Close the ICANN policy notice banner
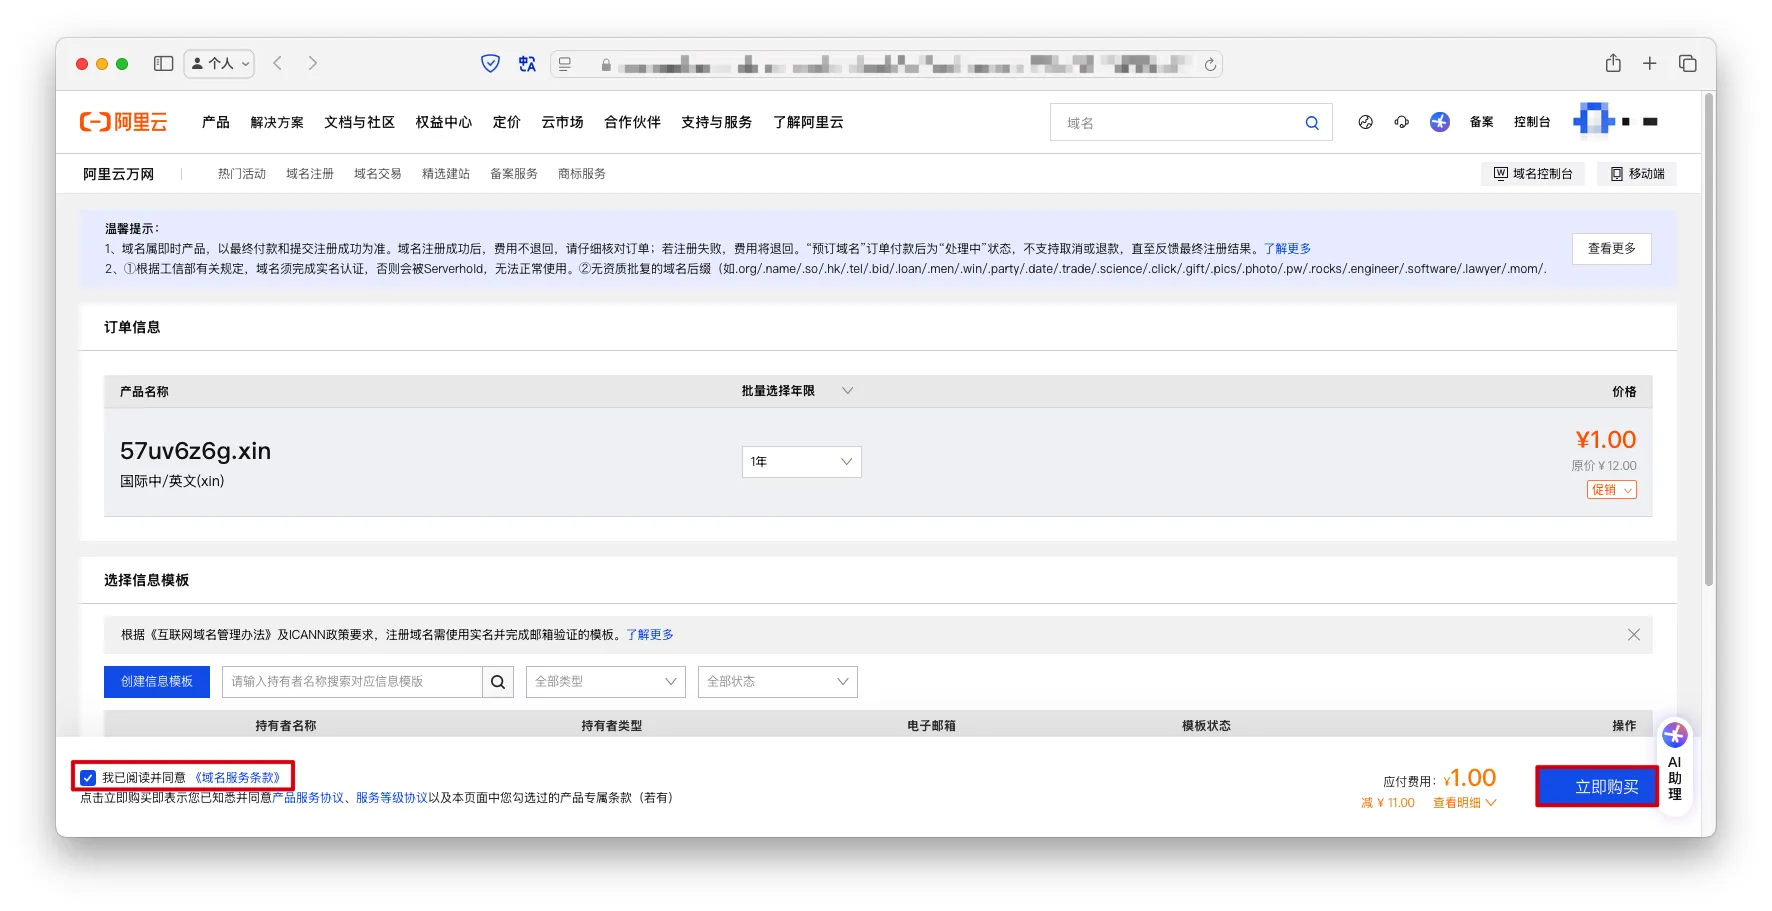This screenshot has height=911, width=1772. click(1633, 635)
